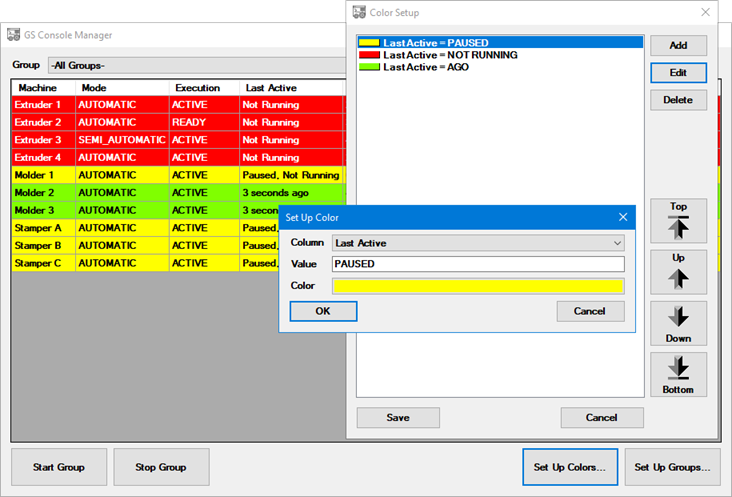Delete the selected color rule
This screenshot has height=497, width=732.
click(678, 100)
